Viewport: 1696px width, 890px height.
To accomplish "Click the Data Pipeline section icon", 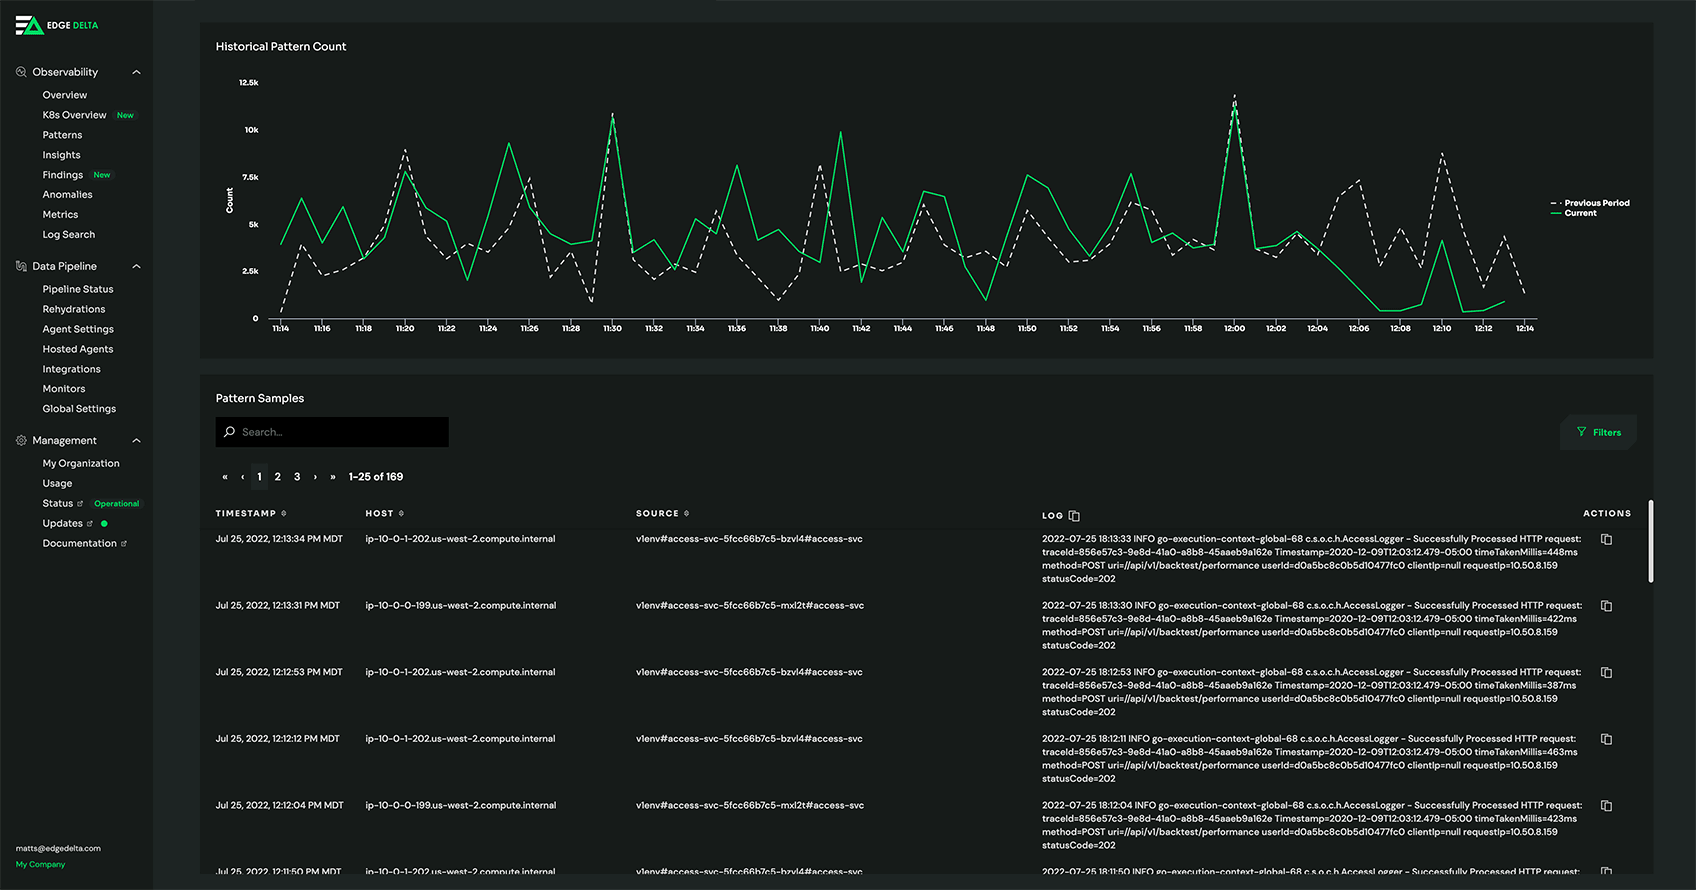I will pos(21,266).
